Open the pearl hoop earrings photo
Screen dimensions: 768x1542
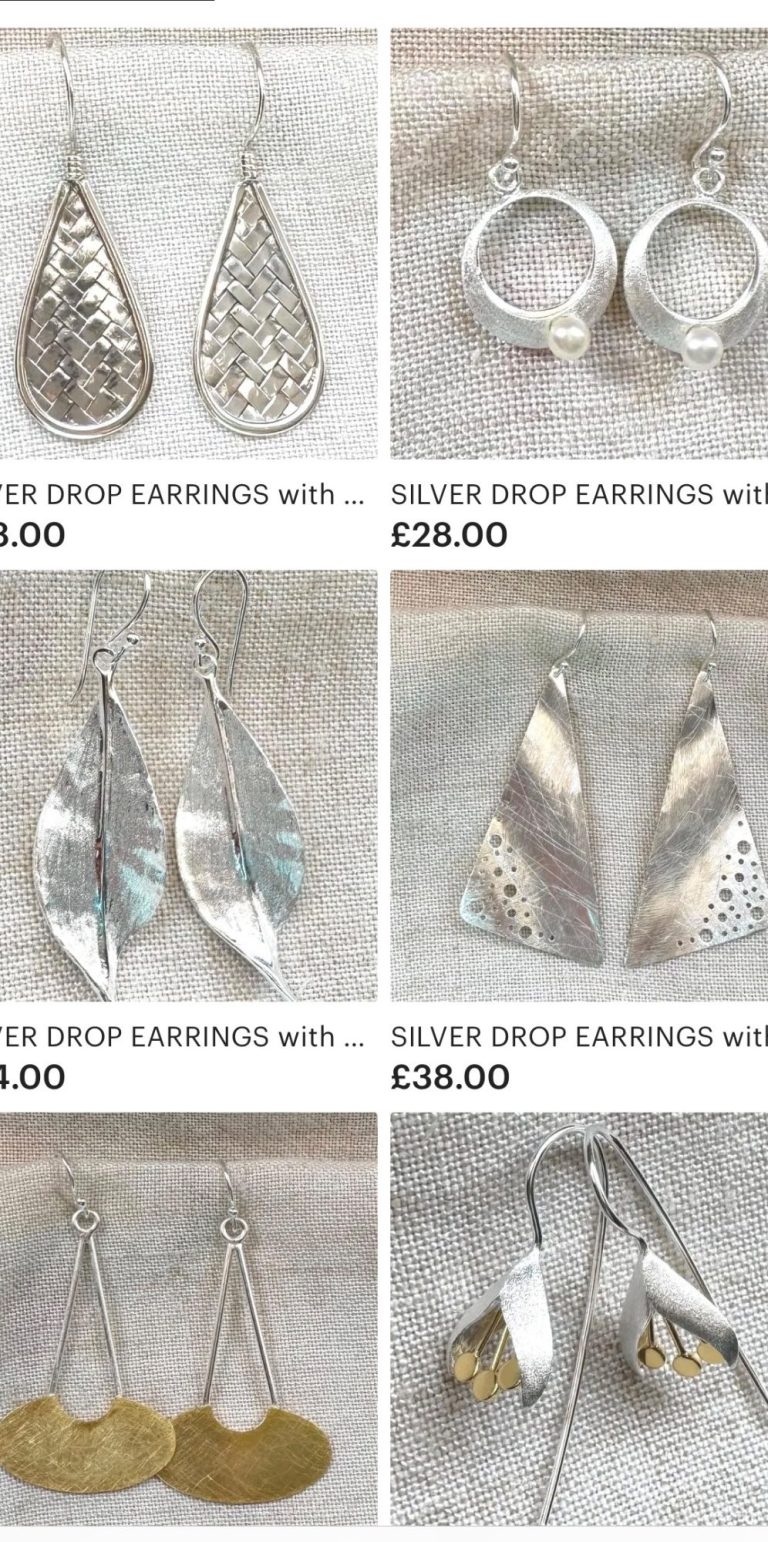(x=579, y=243)
